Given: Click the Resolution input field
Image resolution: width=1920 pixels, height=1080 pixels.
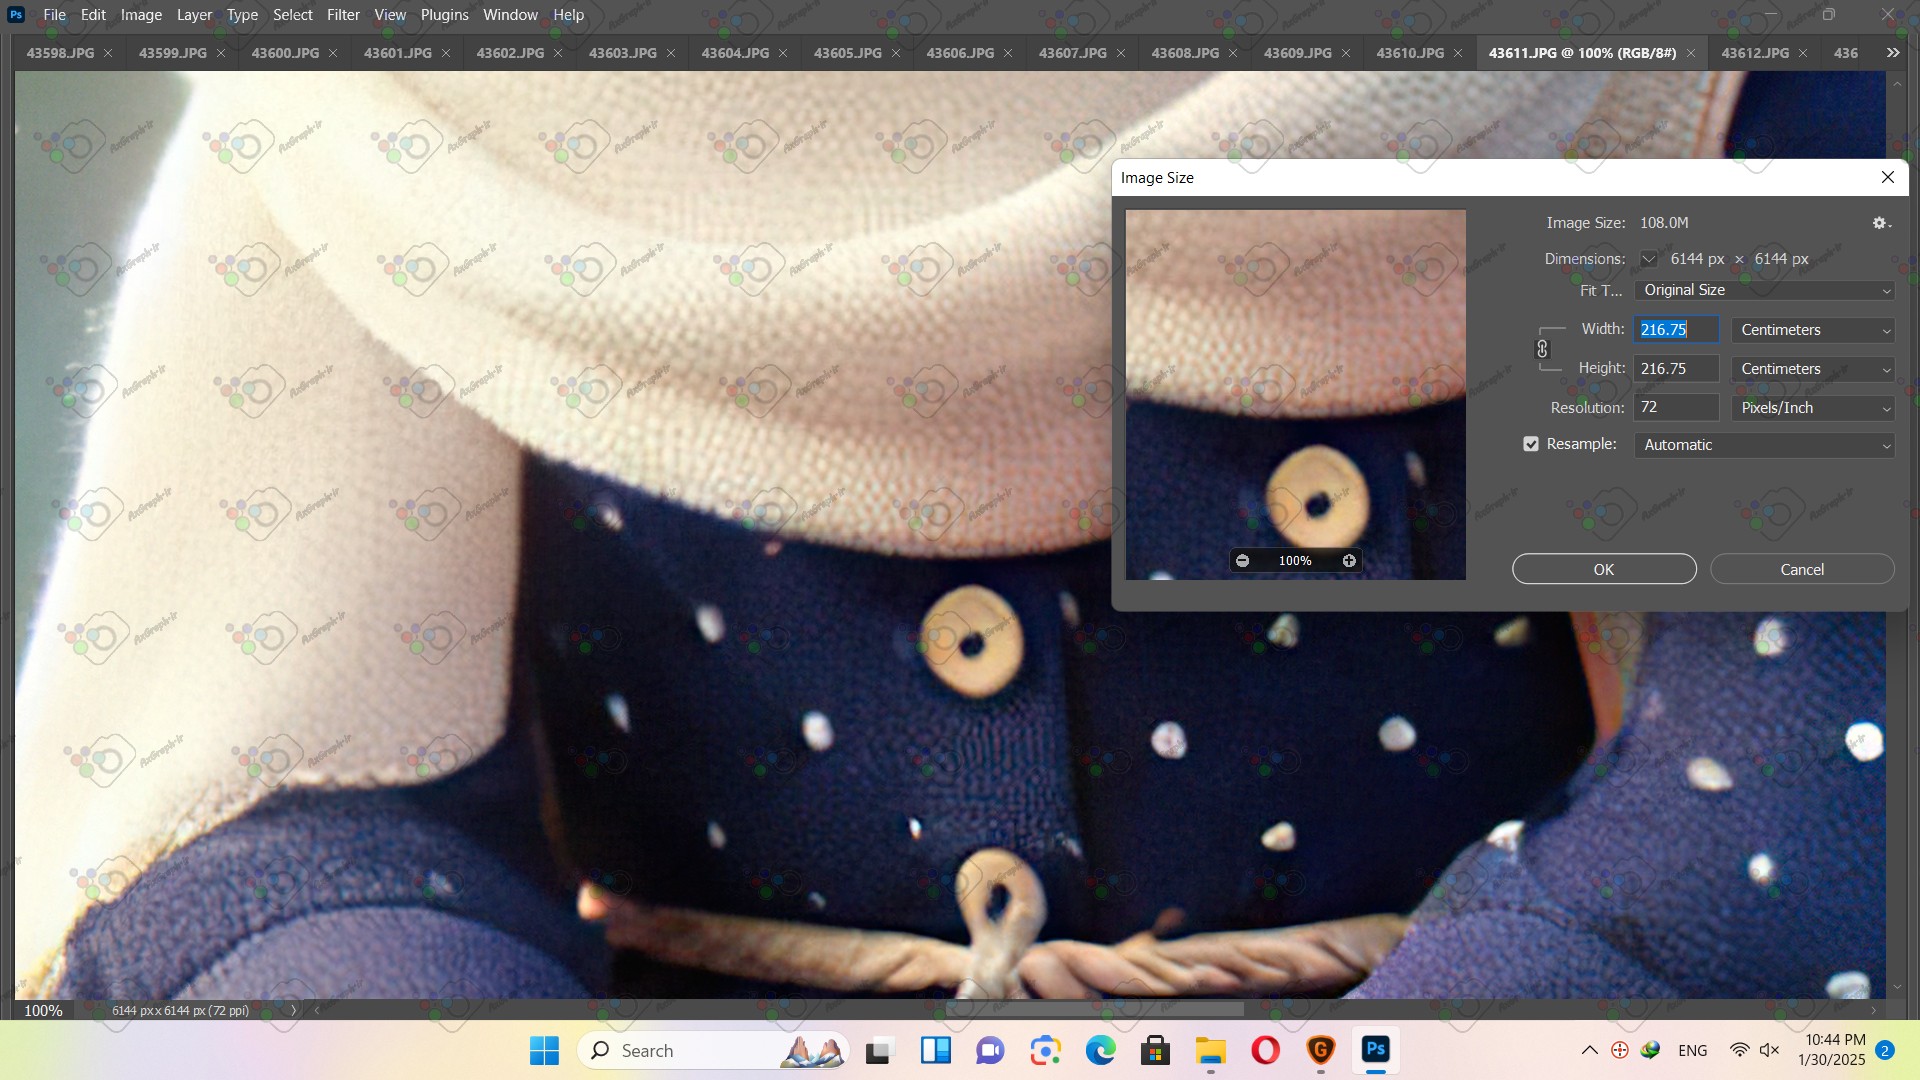Looking at the screenshot, I should click(1676, 408).
